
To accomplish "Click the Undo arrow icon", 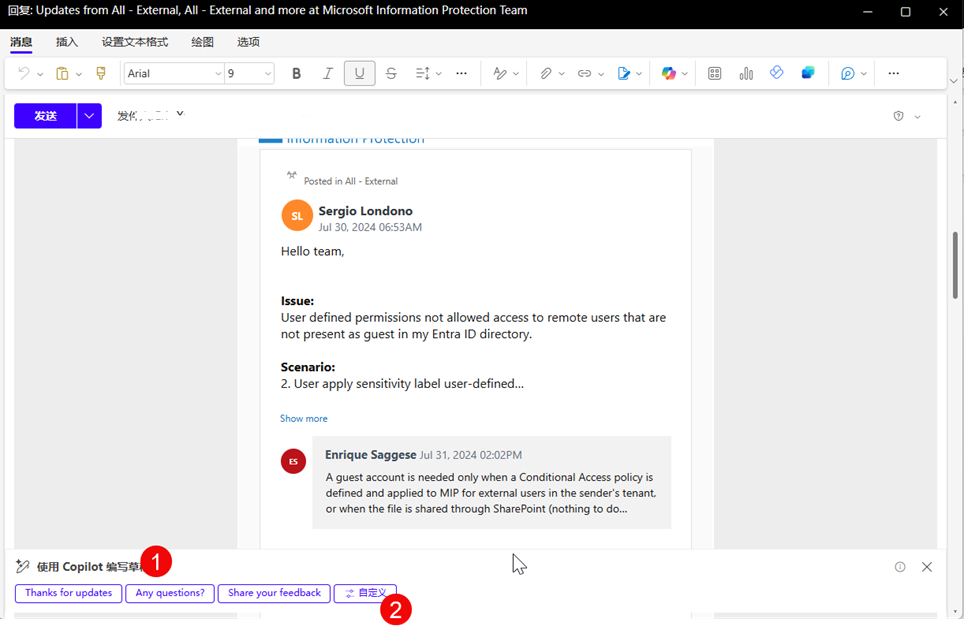I will (x=24, y=74).
